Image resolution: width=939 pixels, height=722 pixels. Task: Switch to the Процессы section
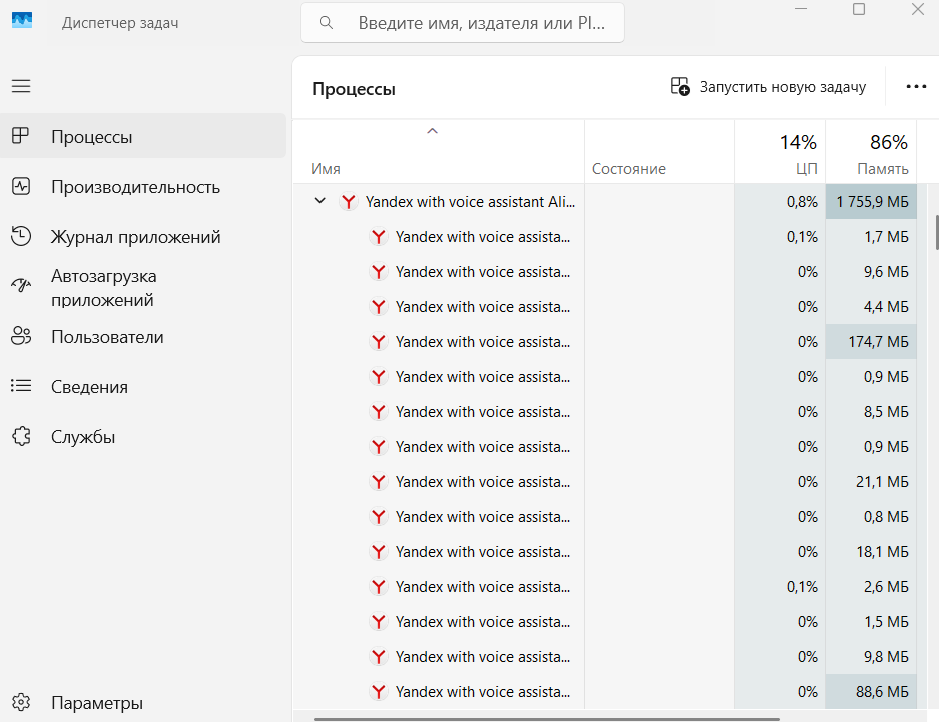click(143, 136)
